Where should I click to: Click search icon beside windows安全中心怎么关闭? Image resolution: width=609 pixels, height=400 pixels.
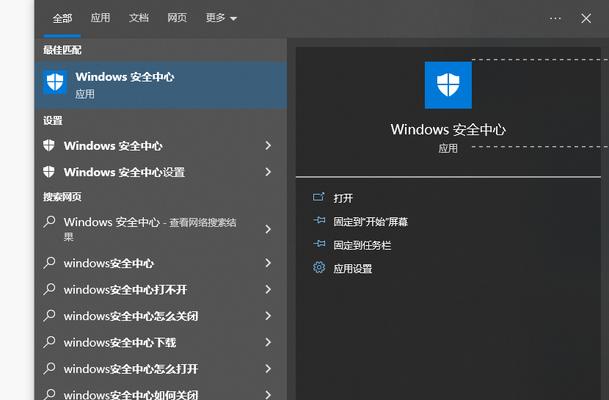point(49,316)
